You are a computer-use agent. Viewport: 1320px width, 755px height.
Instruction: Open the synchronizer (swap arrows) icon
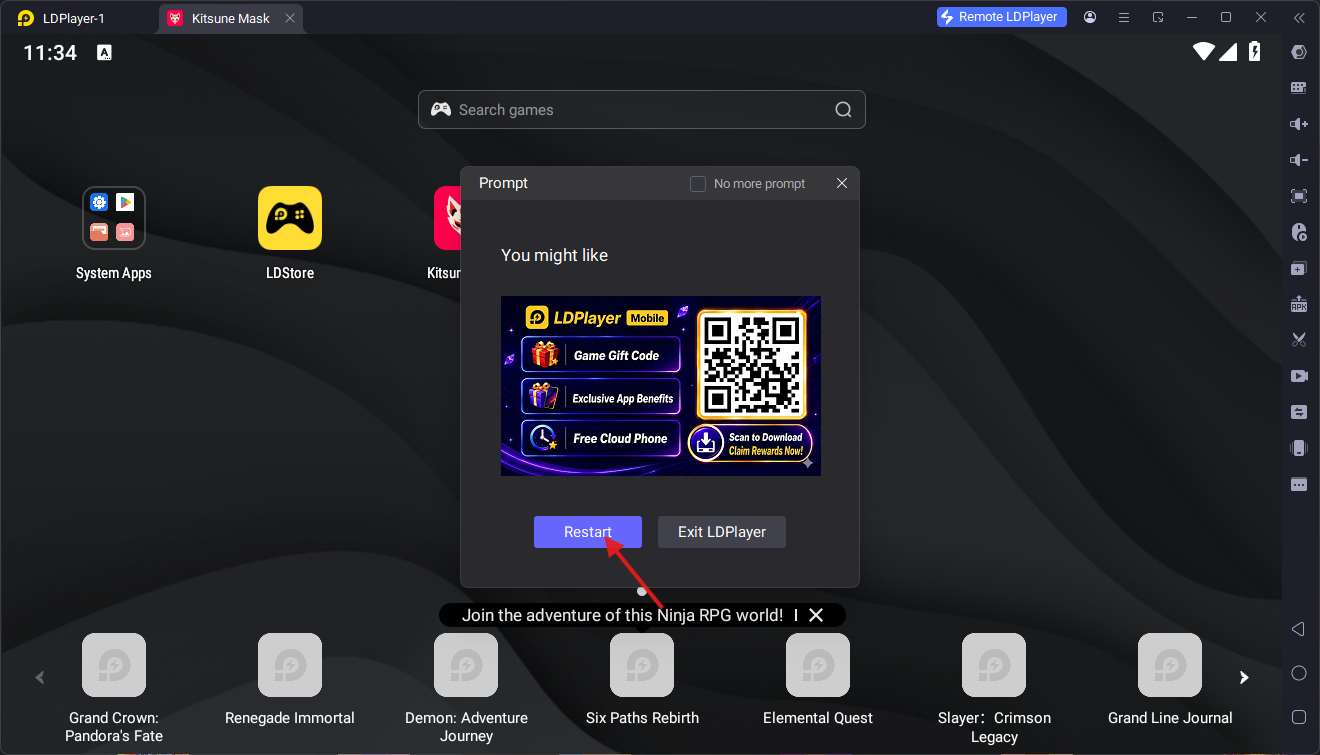(x=1299, y=412)
